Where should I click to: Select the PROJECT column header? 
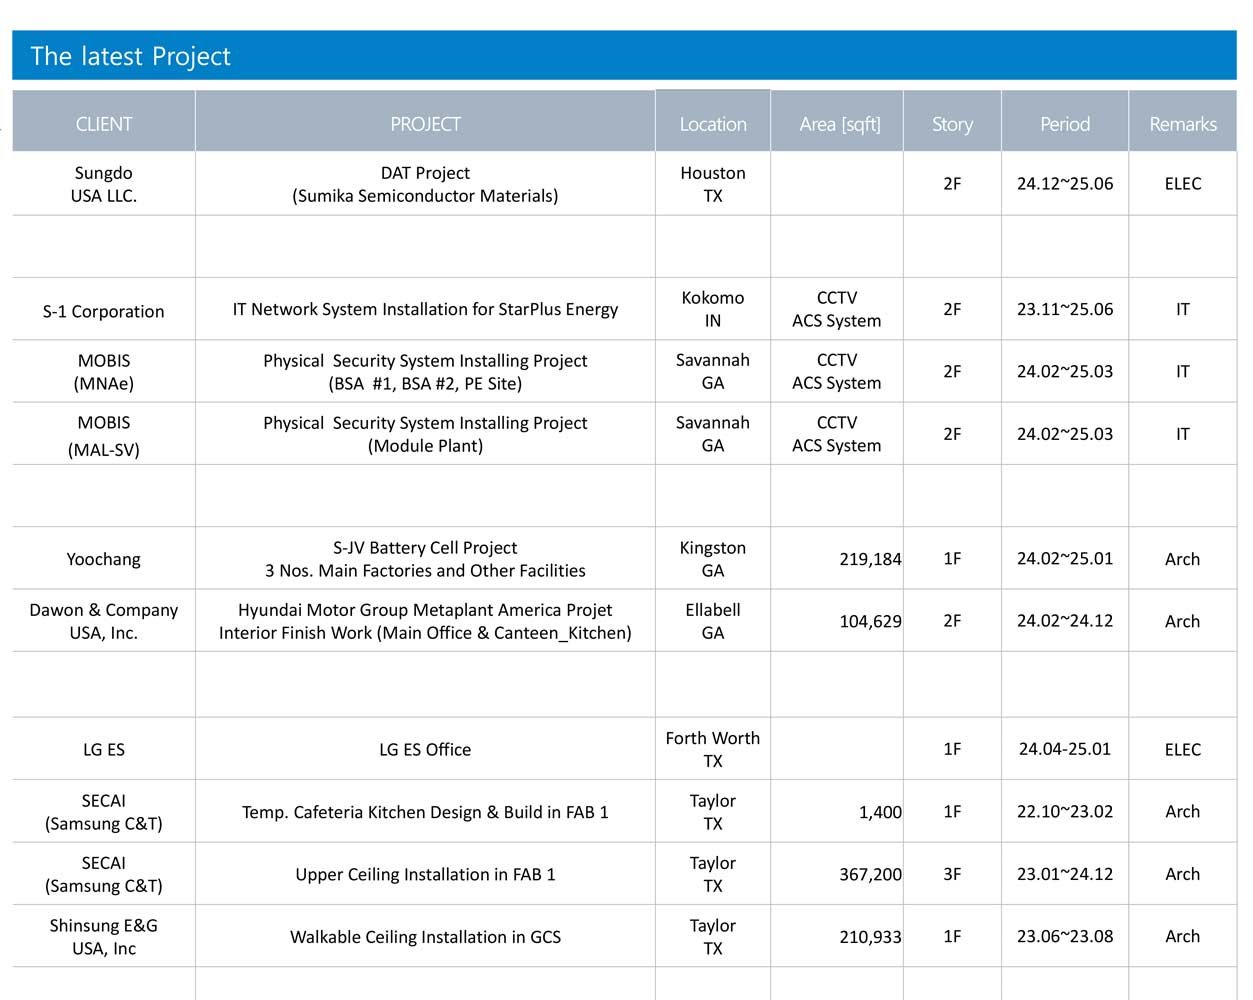point(425,124)
